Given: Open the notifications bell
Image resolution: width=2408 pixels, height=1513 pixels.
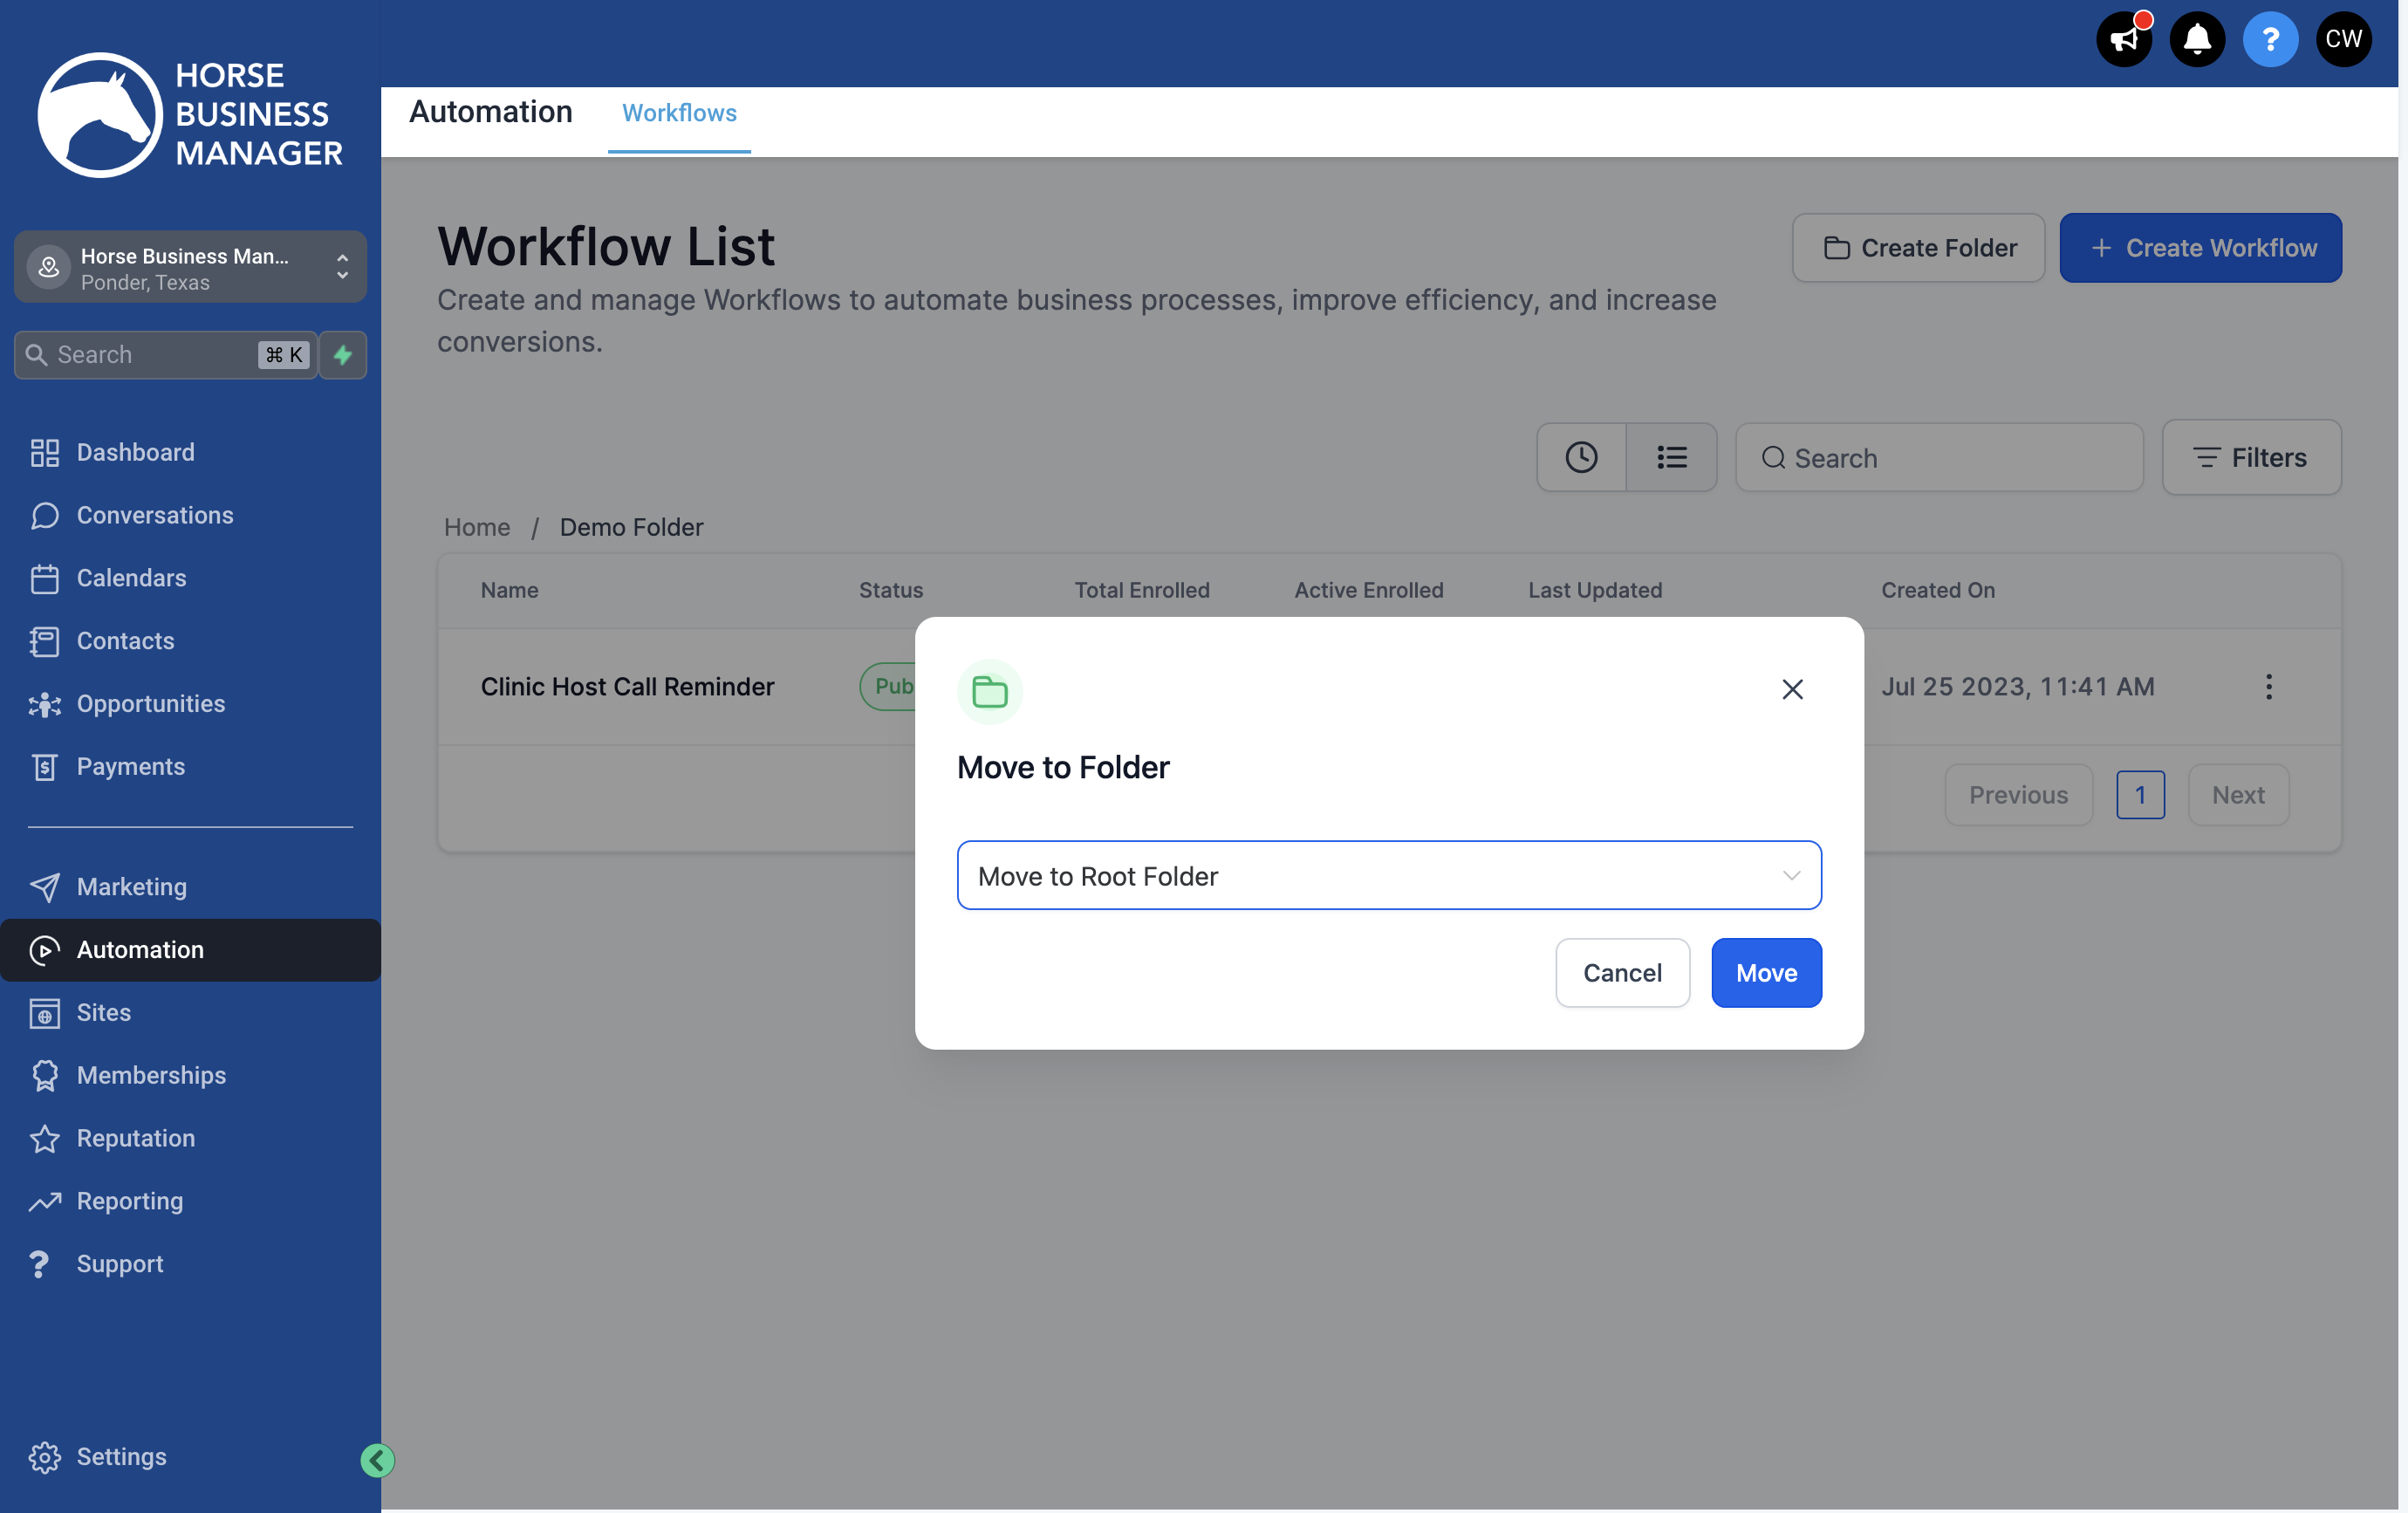Looking at the screenshot, I should [2197, 39].
